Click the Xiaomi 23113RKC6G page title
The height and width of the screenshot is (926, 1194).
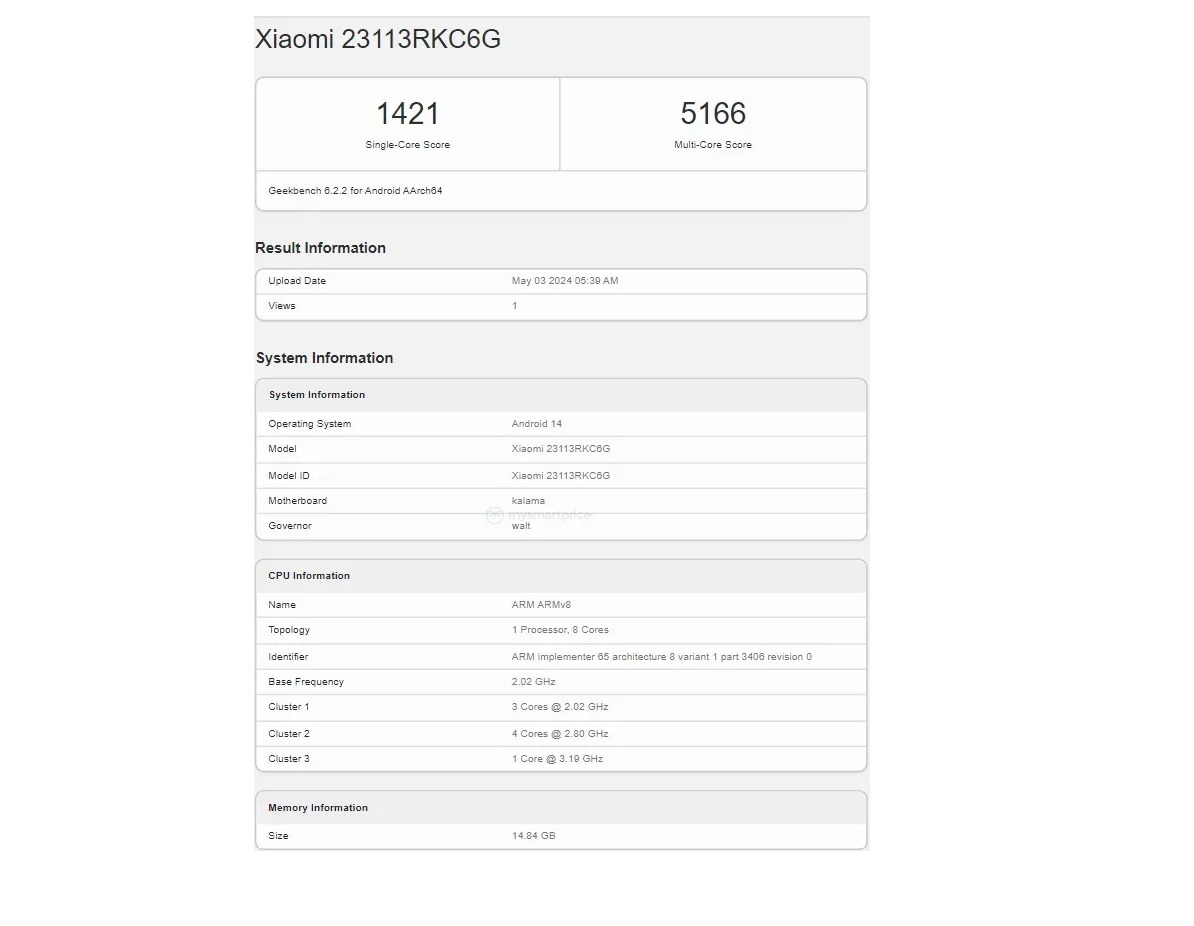(x=378, y=39)
